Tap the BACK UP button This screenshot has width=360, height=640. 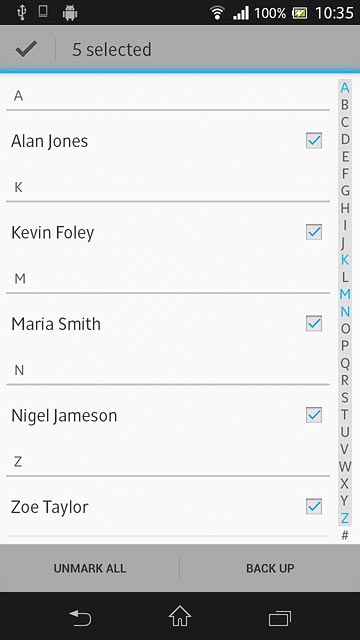pos(270,568)
